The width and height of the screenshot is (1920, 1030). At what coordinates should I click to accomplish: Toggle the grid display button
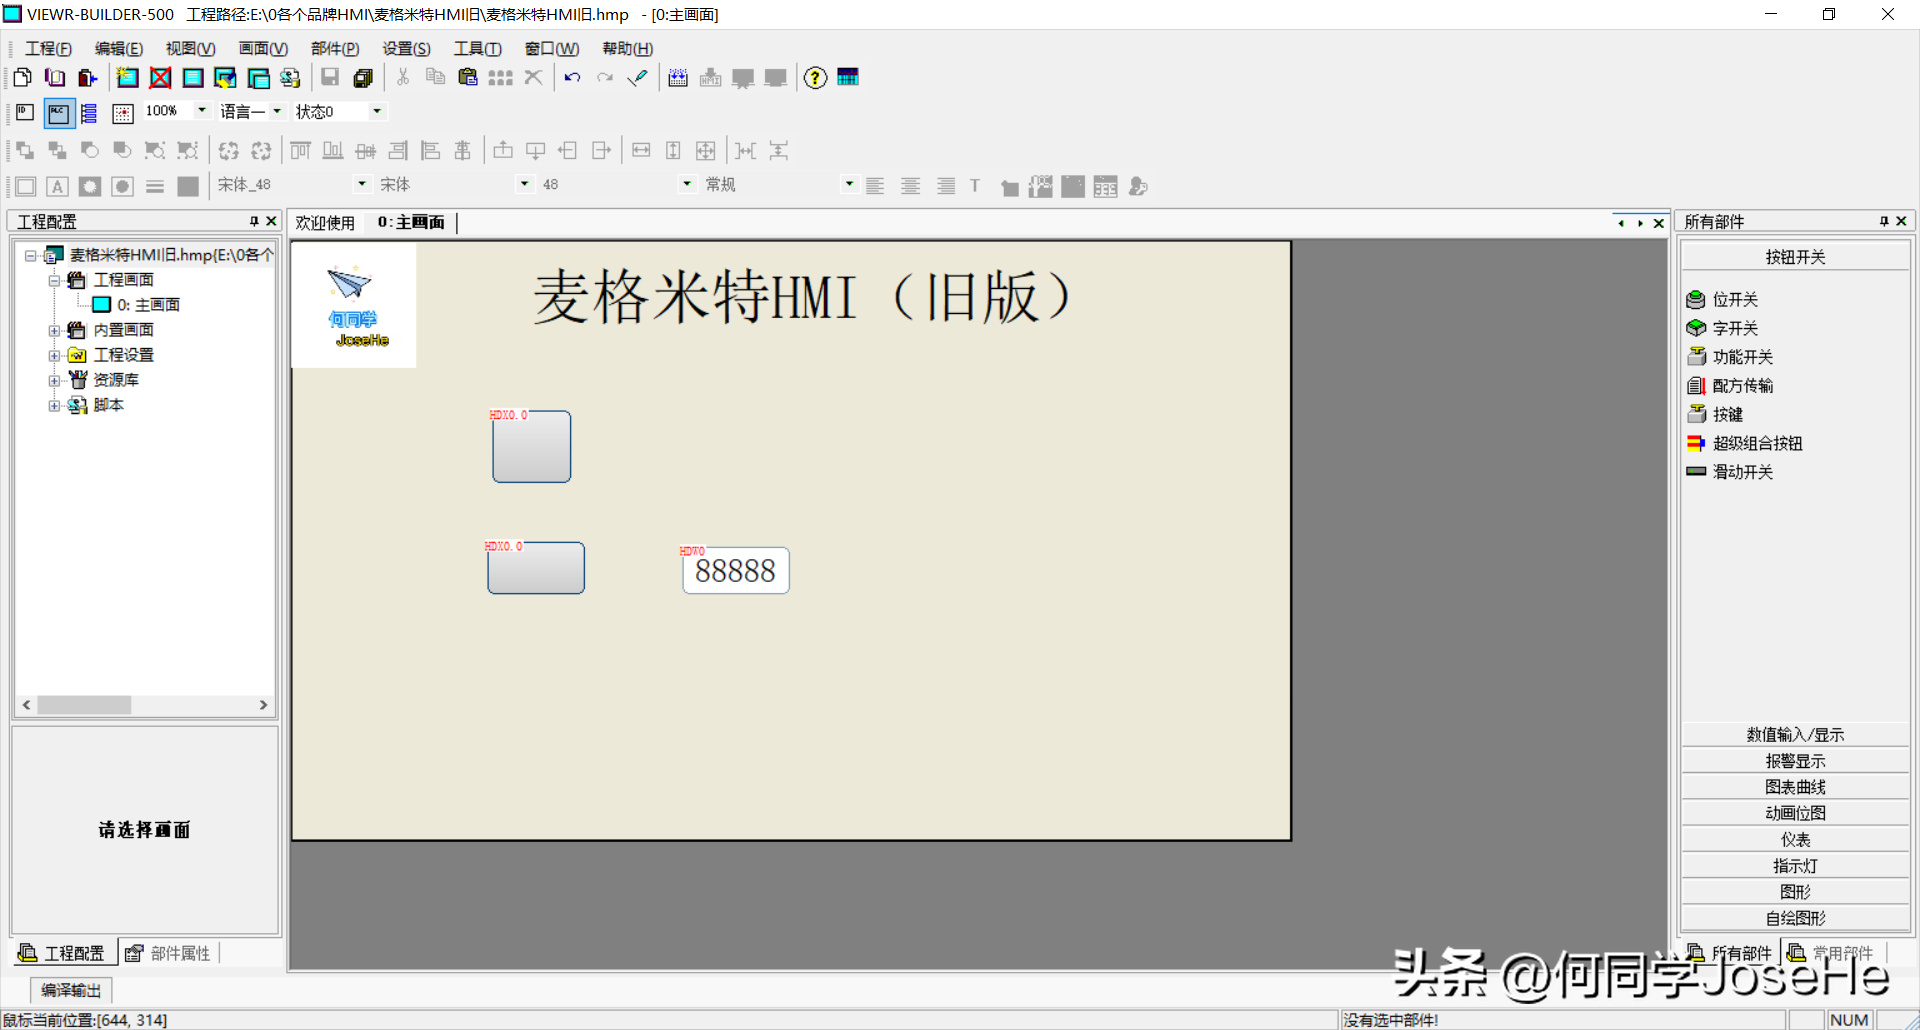point(122,113)
